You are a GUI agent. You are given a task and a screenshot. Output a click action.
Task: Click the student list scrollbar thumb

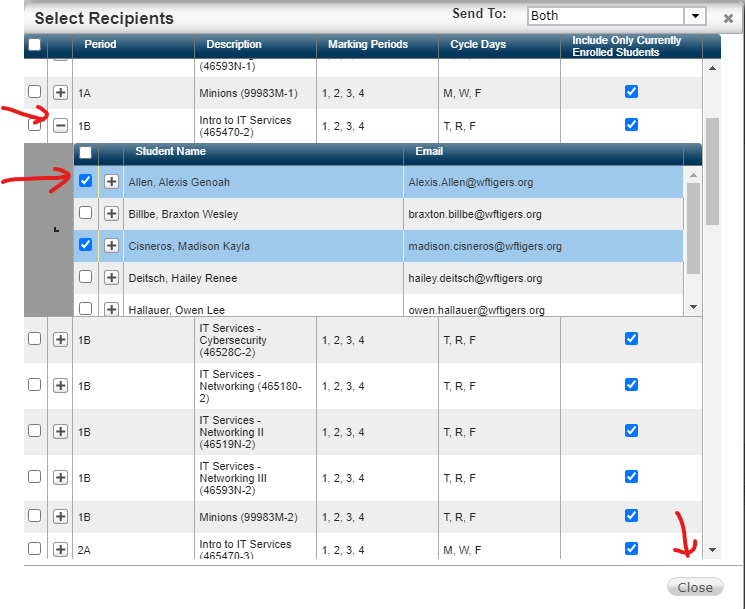693,228
